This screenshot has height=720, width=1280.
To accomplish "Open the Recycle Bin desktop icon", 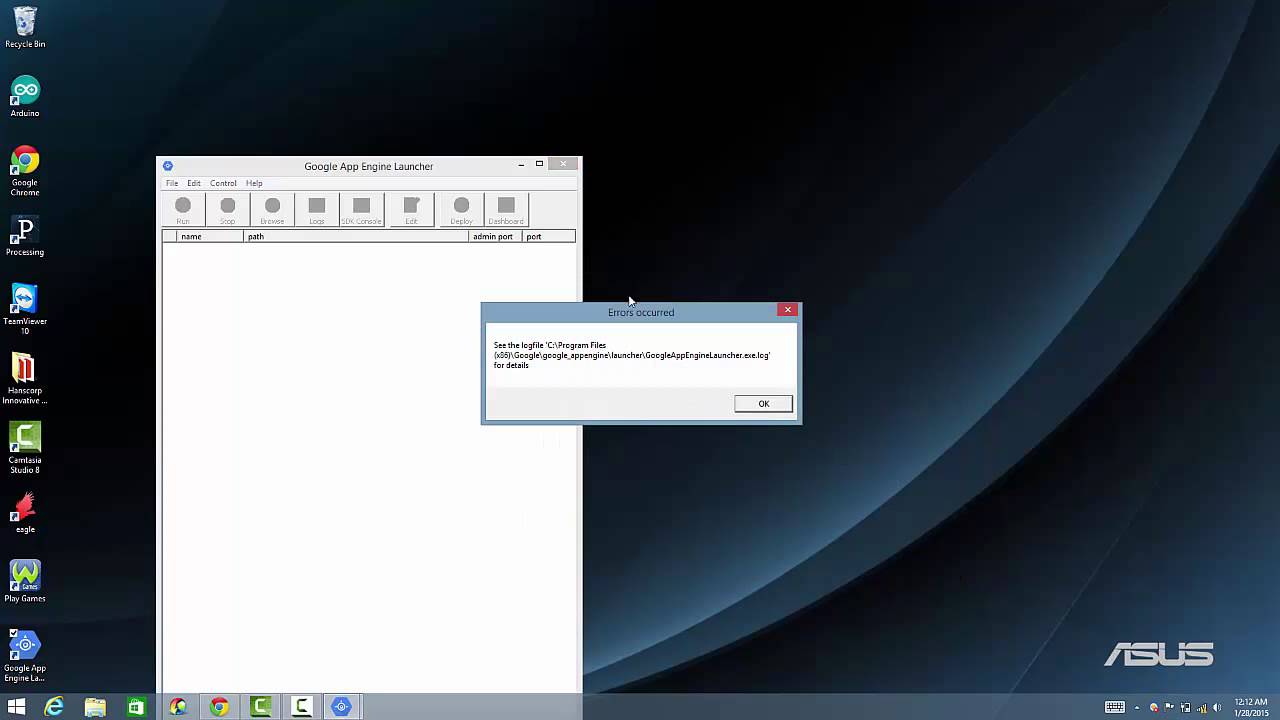I will pyautogui.click(x=25, y=28).
